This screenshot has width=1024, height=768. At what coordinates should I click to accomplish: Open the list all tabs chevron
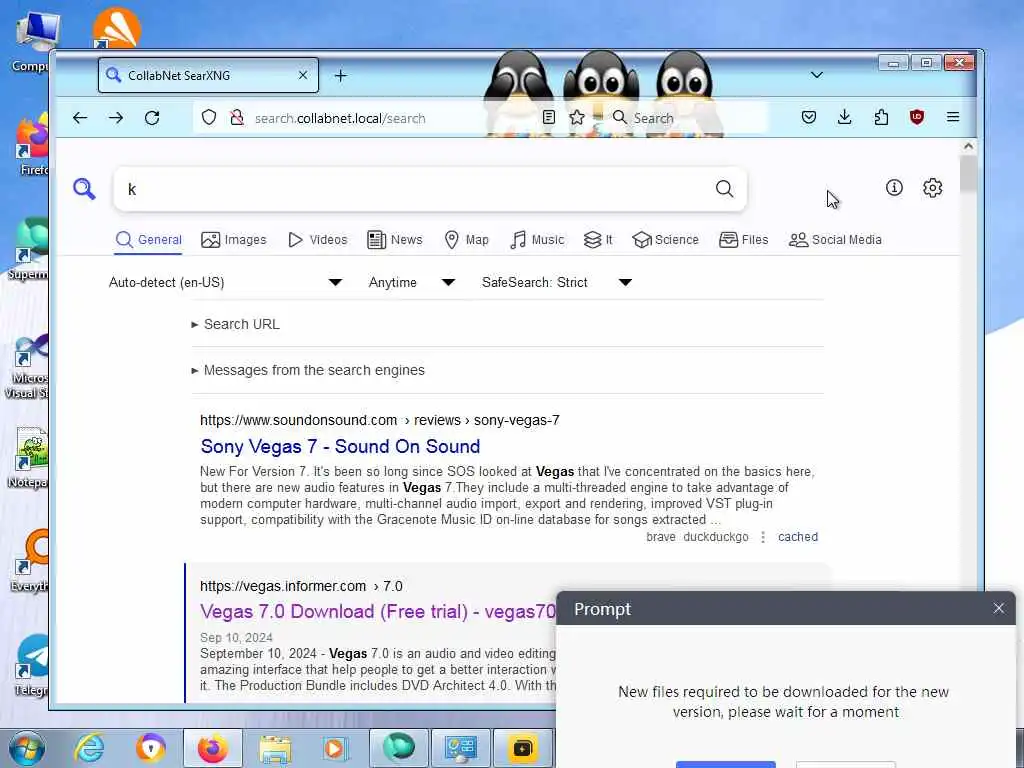pyautogui.click(x=816, y=75)
